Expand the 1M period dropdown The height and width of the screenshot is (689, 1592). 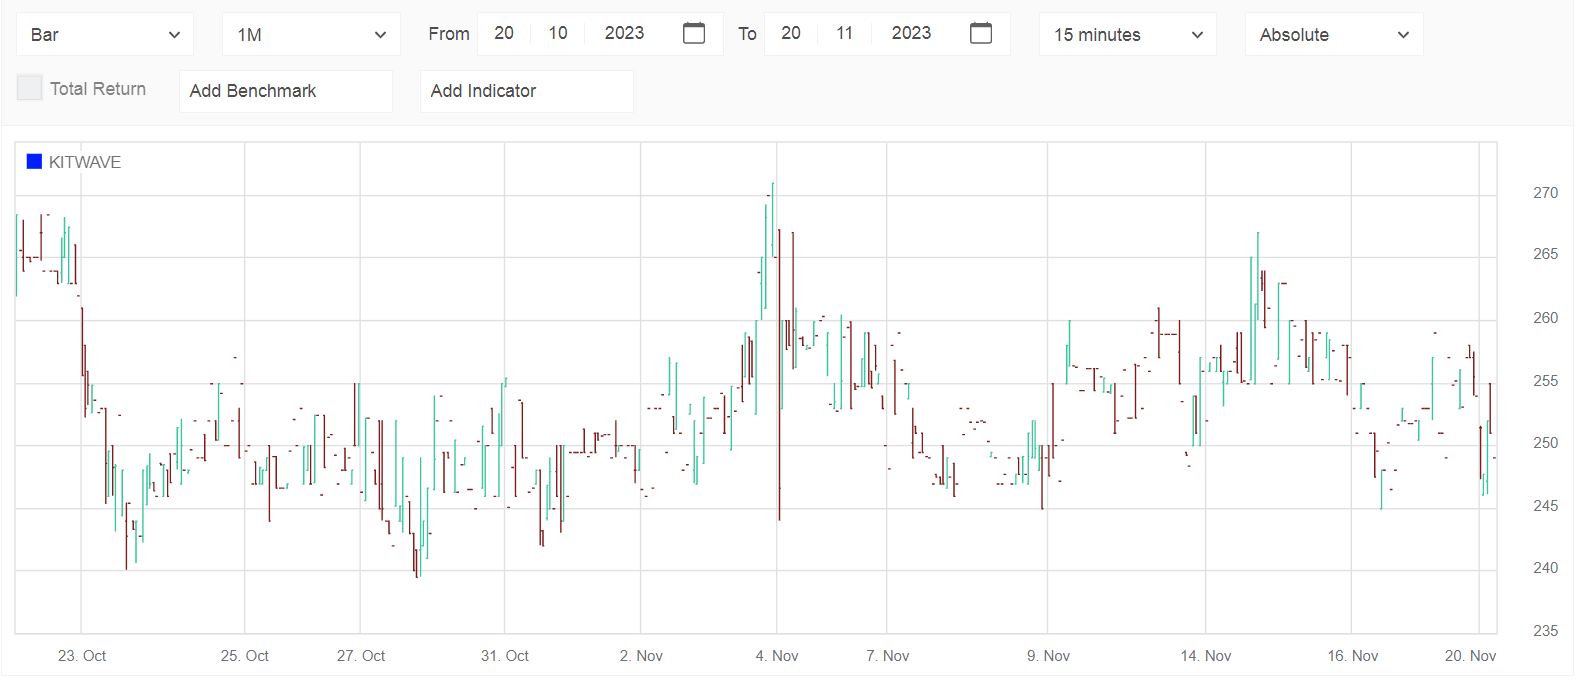point(311,34)
